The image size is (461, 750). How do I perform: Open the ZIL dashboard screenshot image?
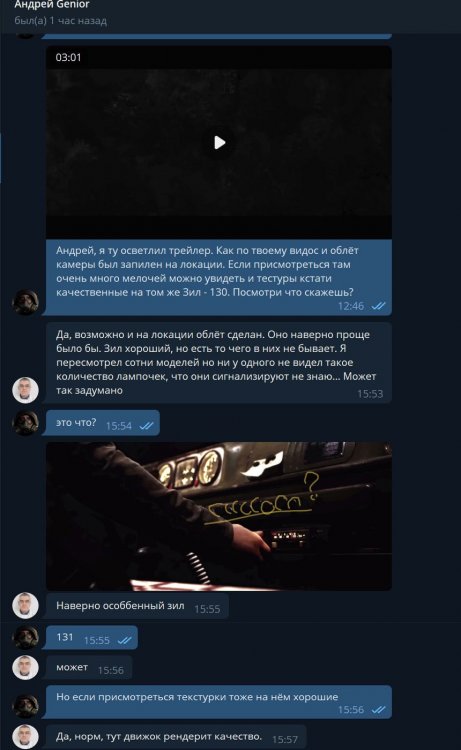pyautogui.click(x=219, y=516)
